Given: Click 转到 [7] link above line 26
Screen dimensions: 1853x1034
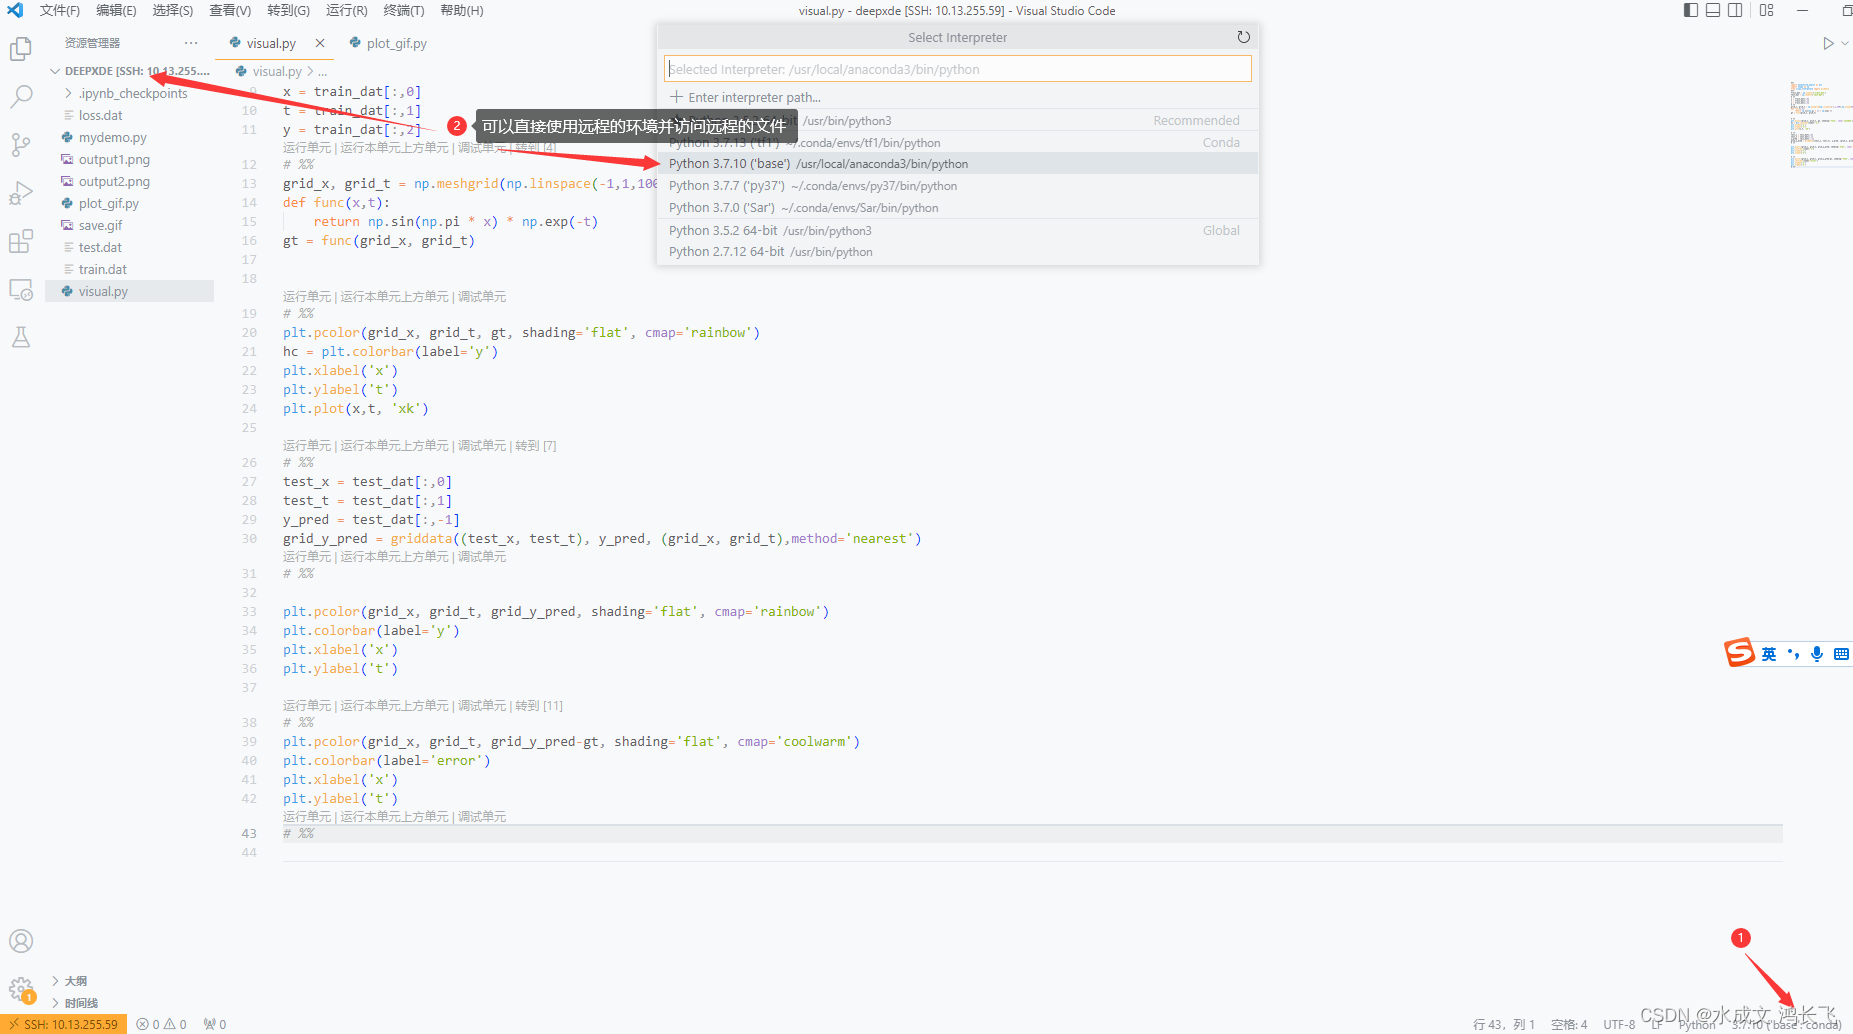Looking at the screenshot, I should coord(536,446).
